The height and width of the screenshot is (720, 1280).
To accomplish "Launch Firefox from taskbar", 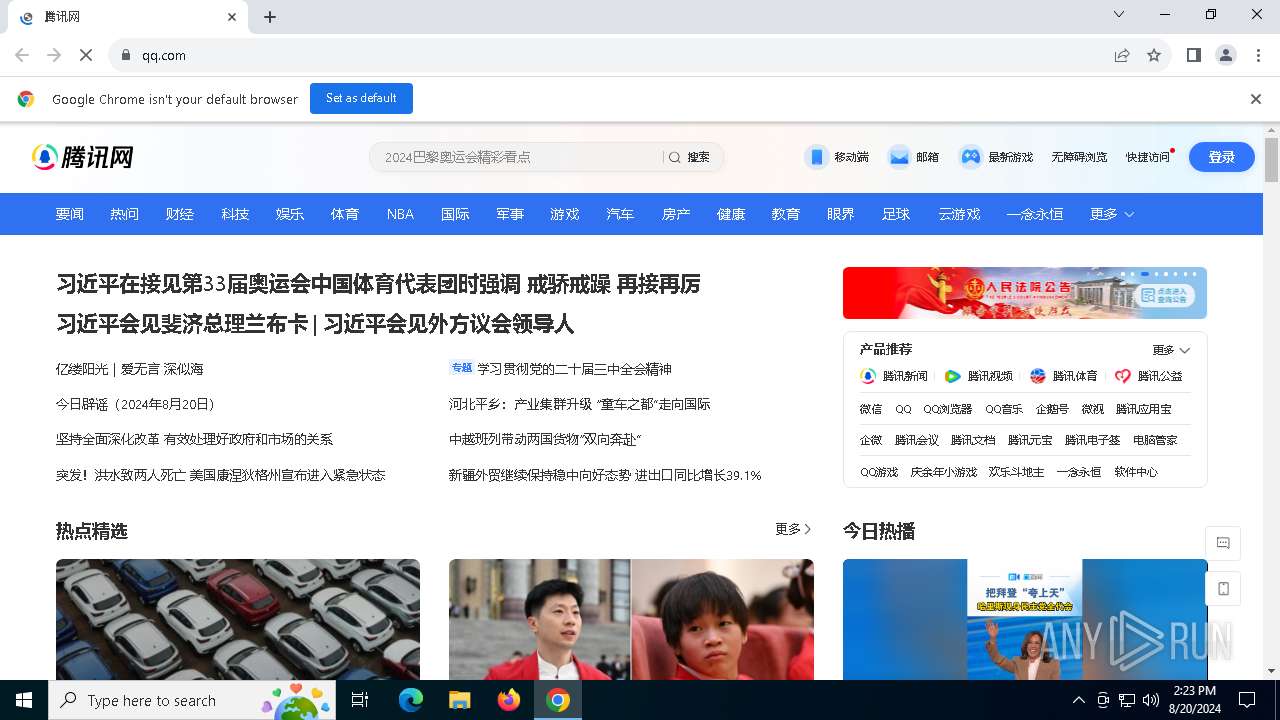I will tap(509, 700).
